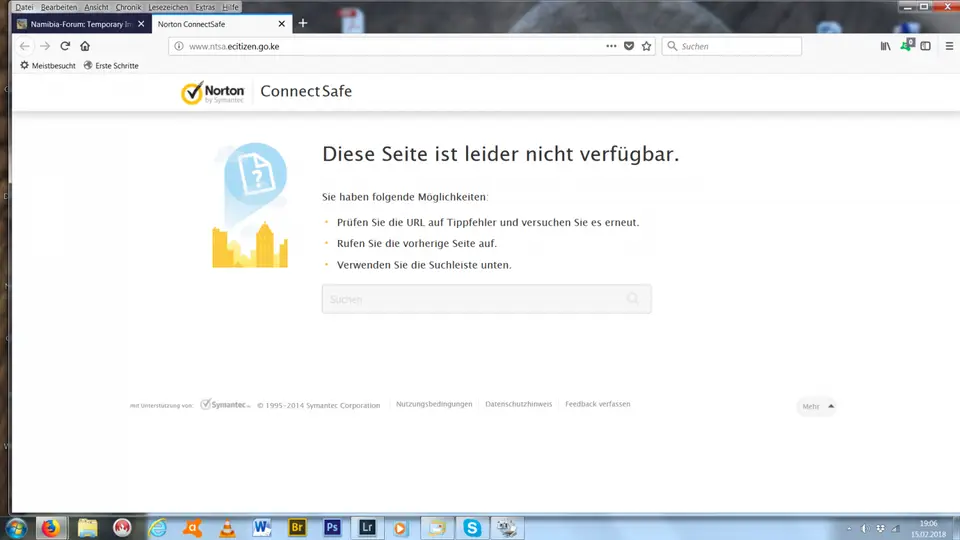Open the green Avast extension icon
The width and height of the screenshot is (960, 540).
coord(906,46)
